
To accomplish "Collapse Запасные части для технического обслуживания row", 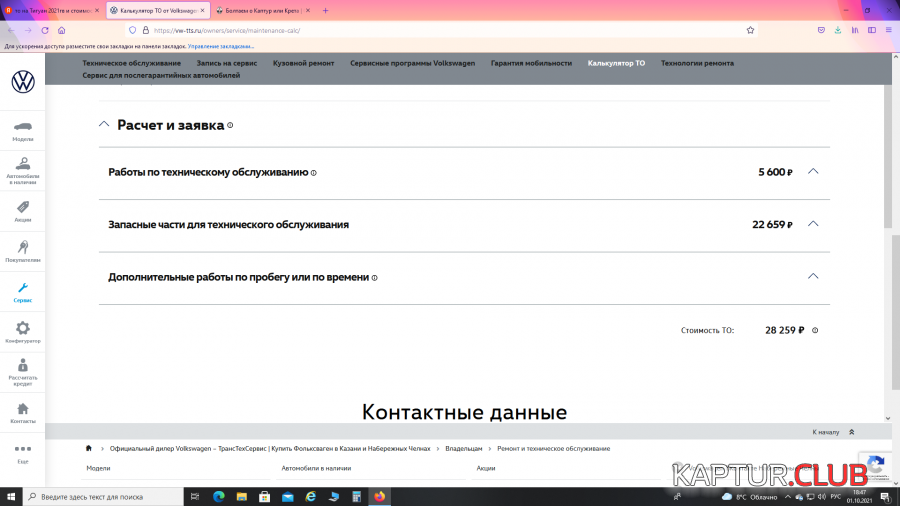I will [813, 224].
